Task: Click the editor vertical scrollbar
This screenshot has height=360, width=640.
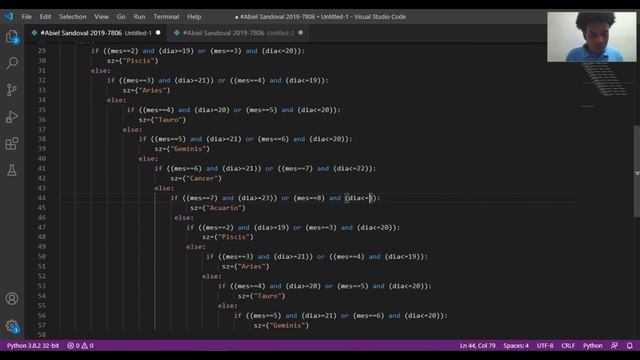Action: [x=637, y=171]
